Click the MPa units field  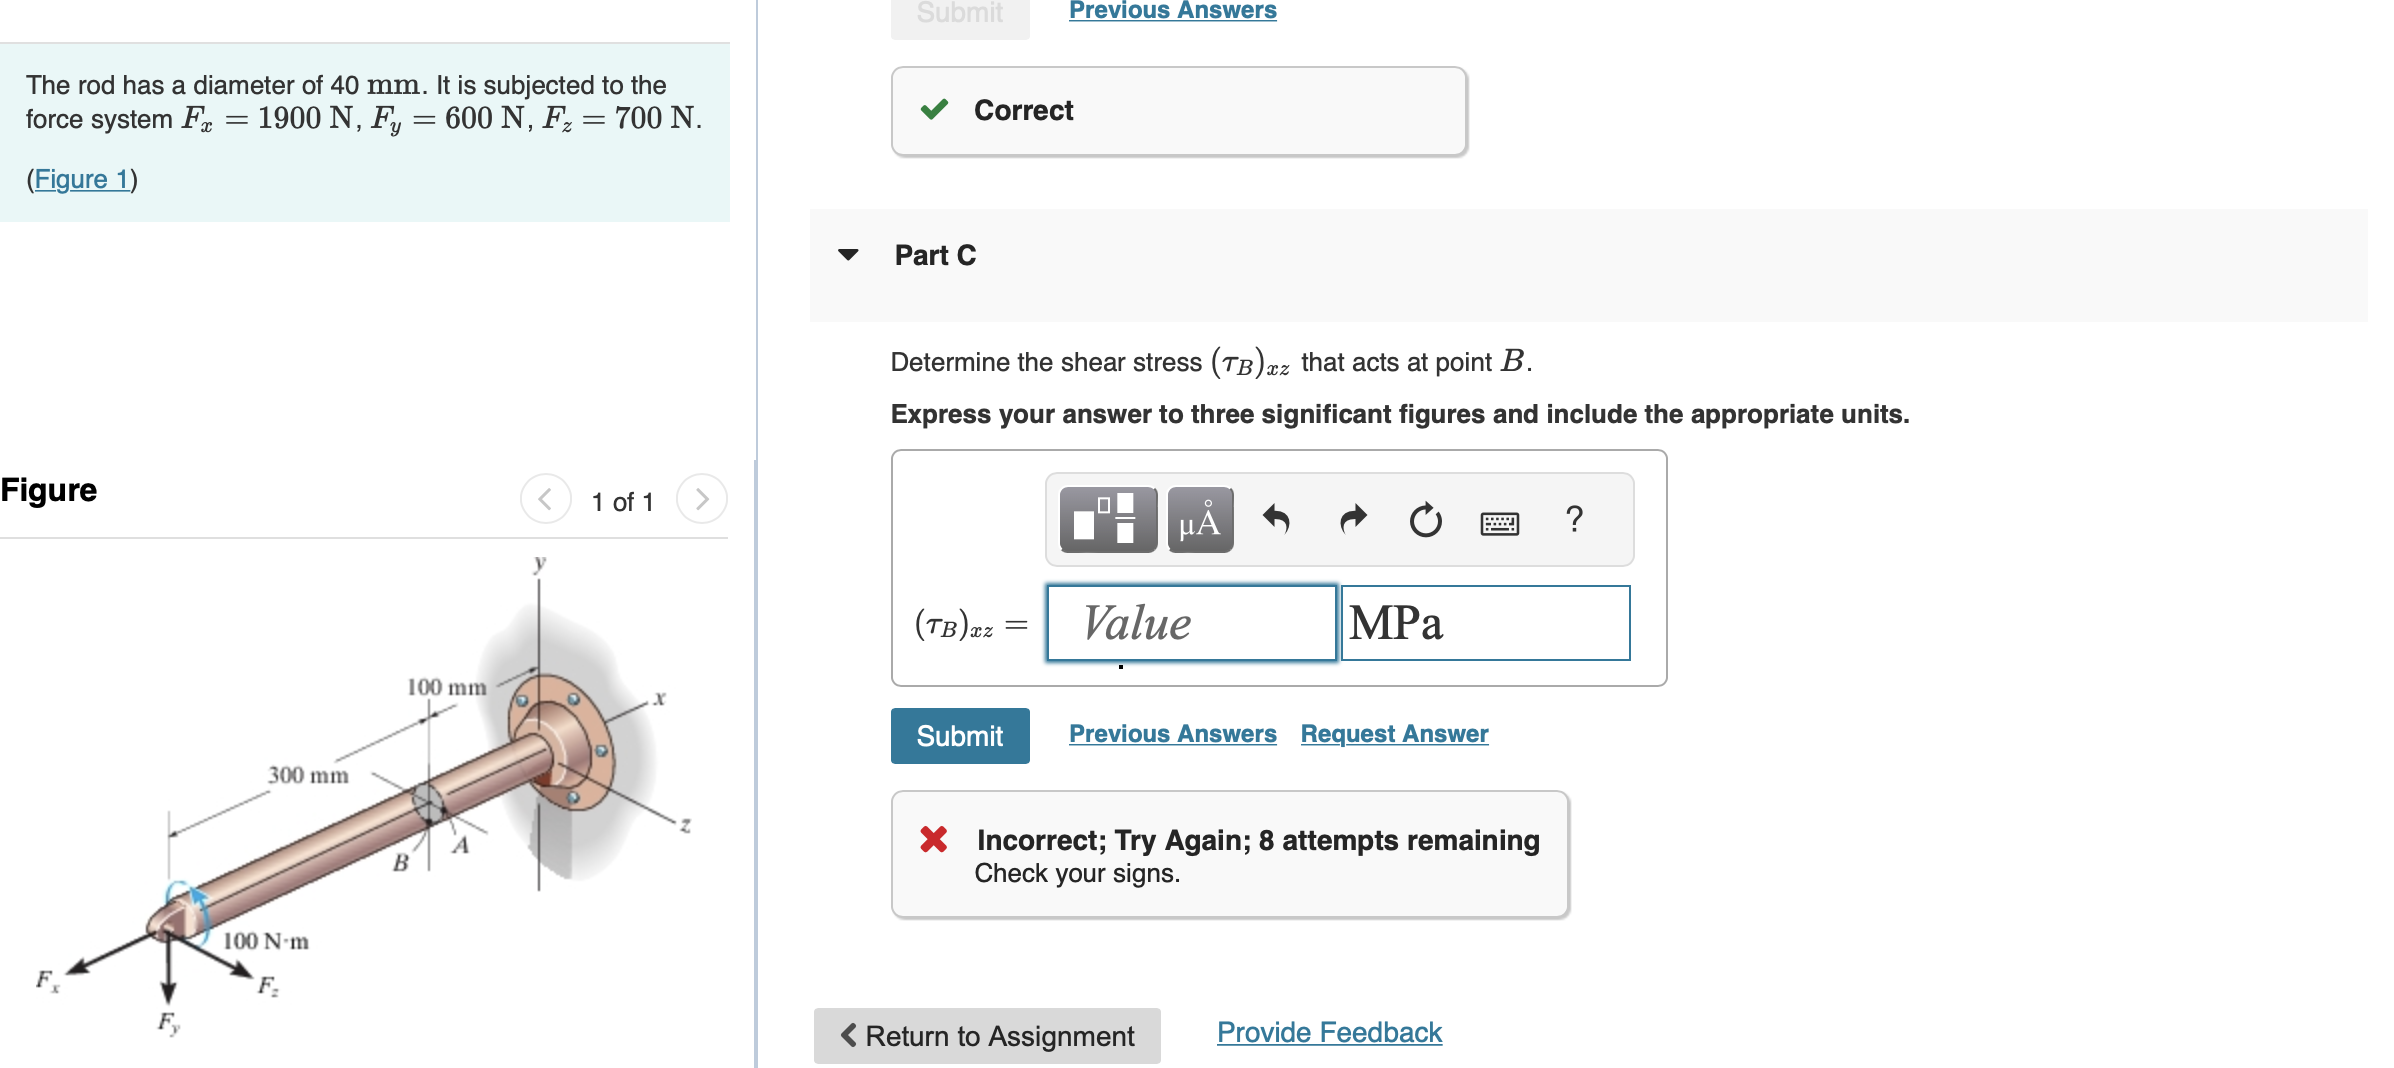(1485, 623)
